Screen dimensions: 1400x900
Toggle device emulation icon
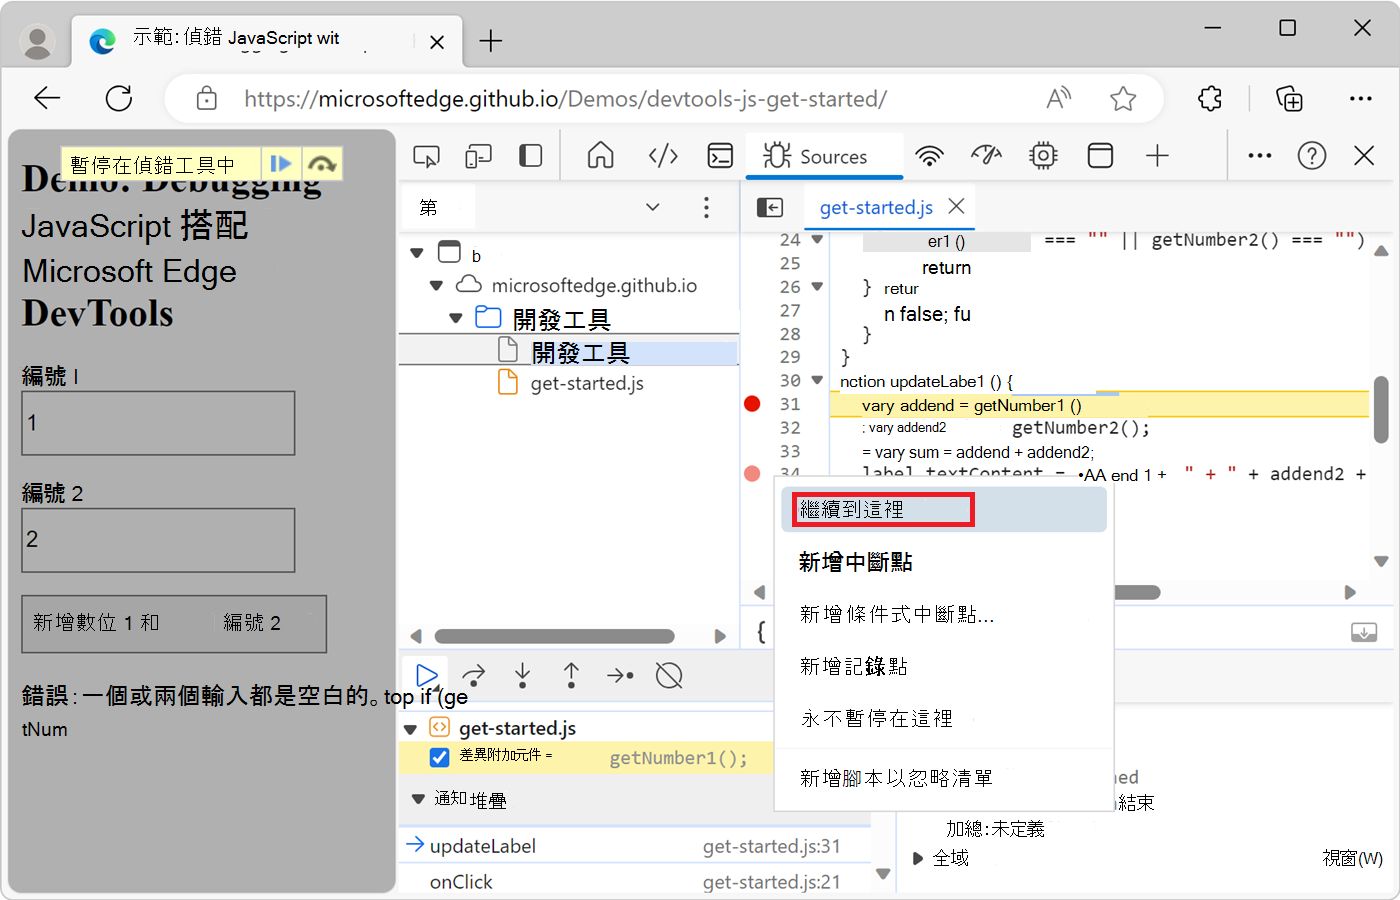479,156
